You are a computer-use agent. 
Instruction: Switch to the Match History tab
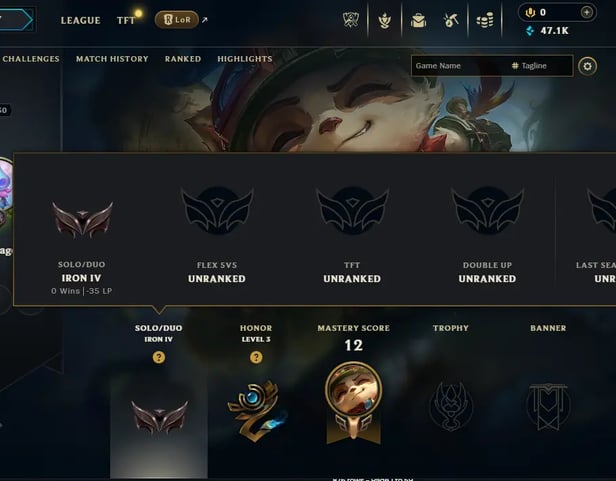click(x=112, y=59)
